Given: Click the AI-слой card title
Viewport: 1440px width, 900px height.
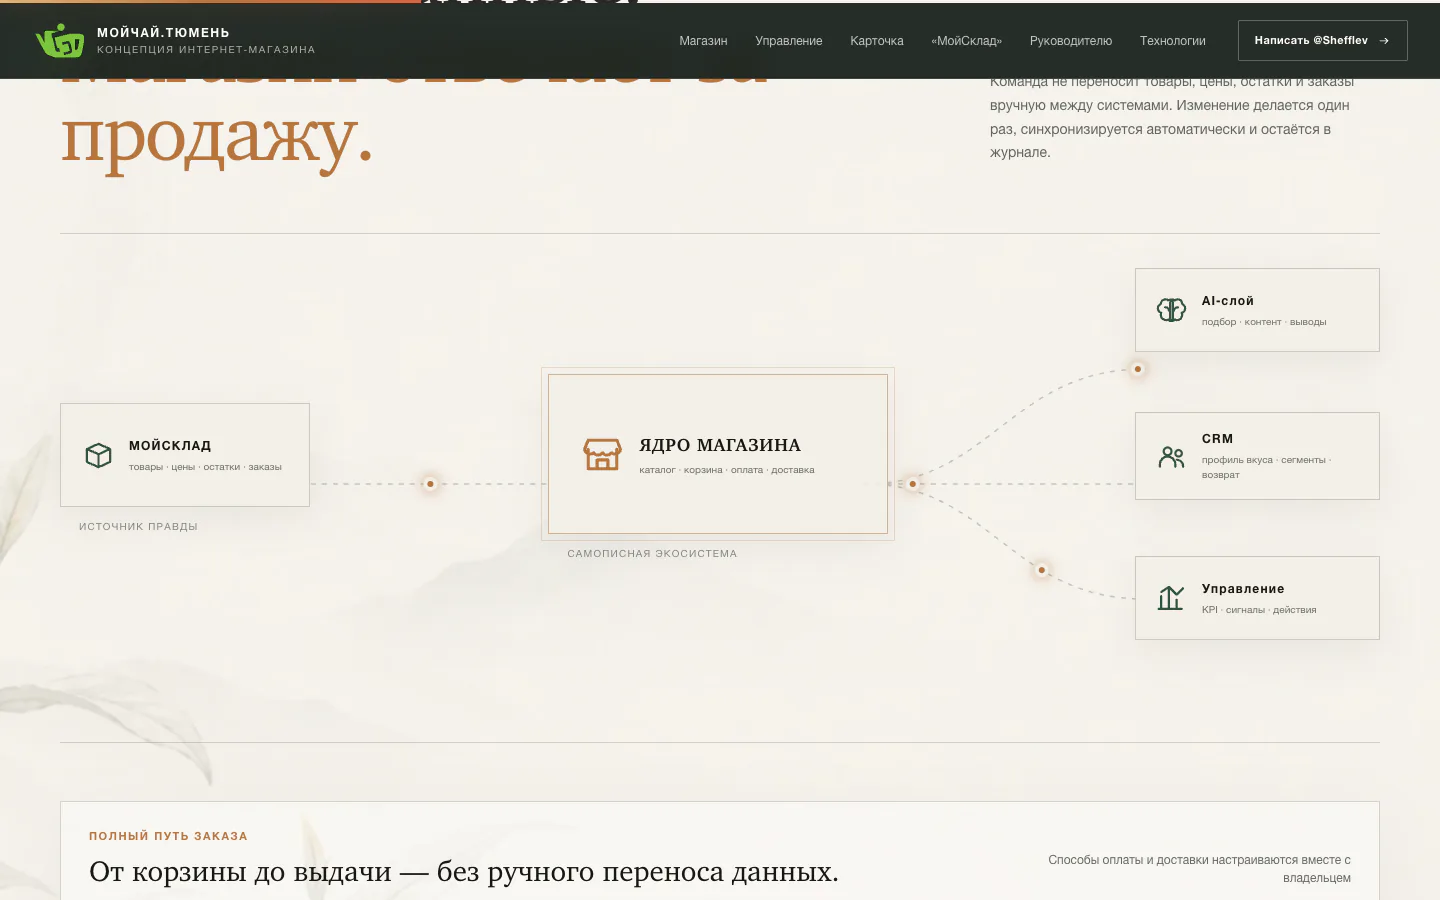Looking at the screenshot, I should click(x=1228, y=301).
